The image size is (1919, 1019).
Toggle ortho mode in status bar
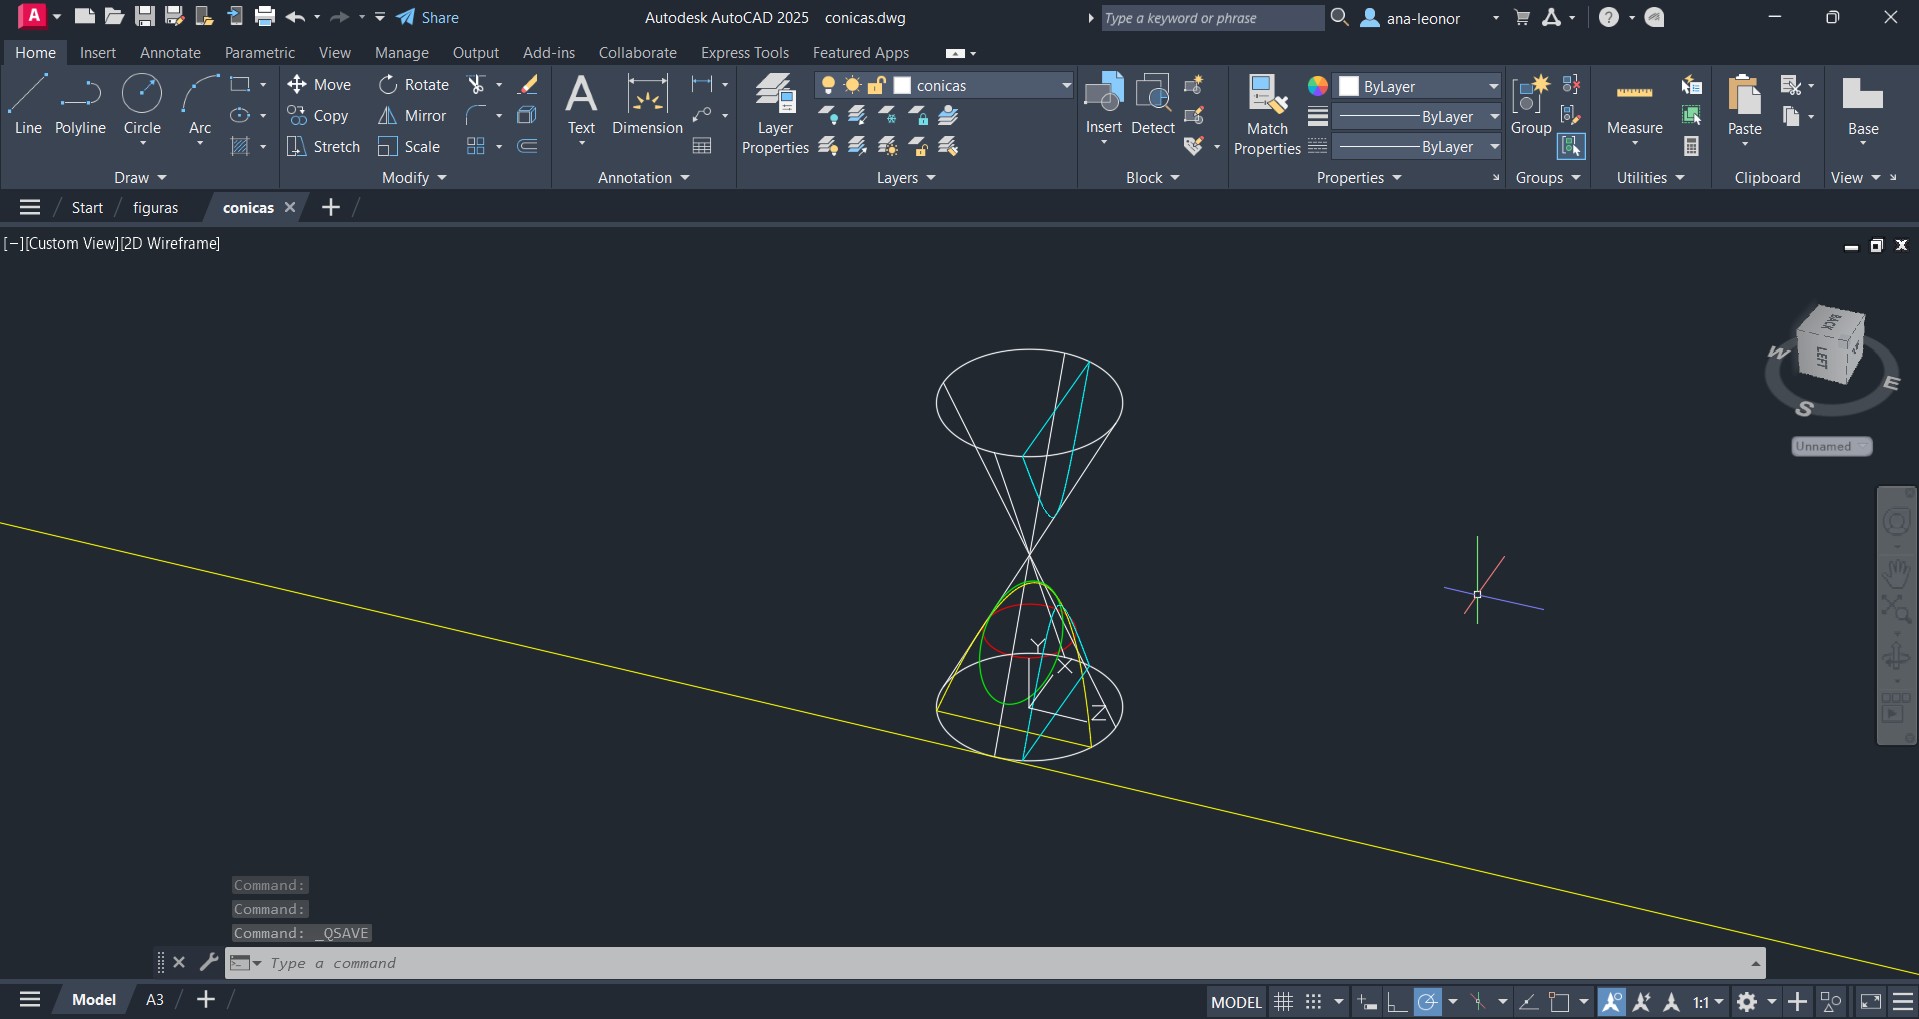[x=1397, y=1001]
